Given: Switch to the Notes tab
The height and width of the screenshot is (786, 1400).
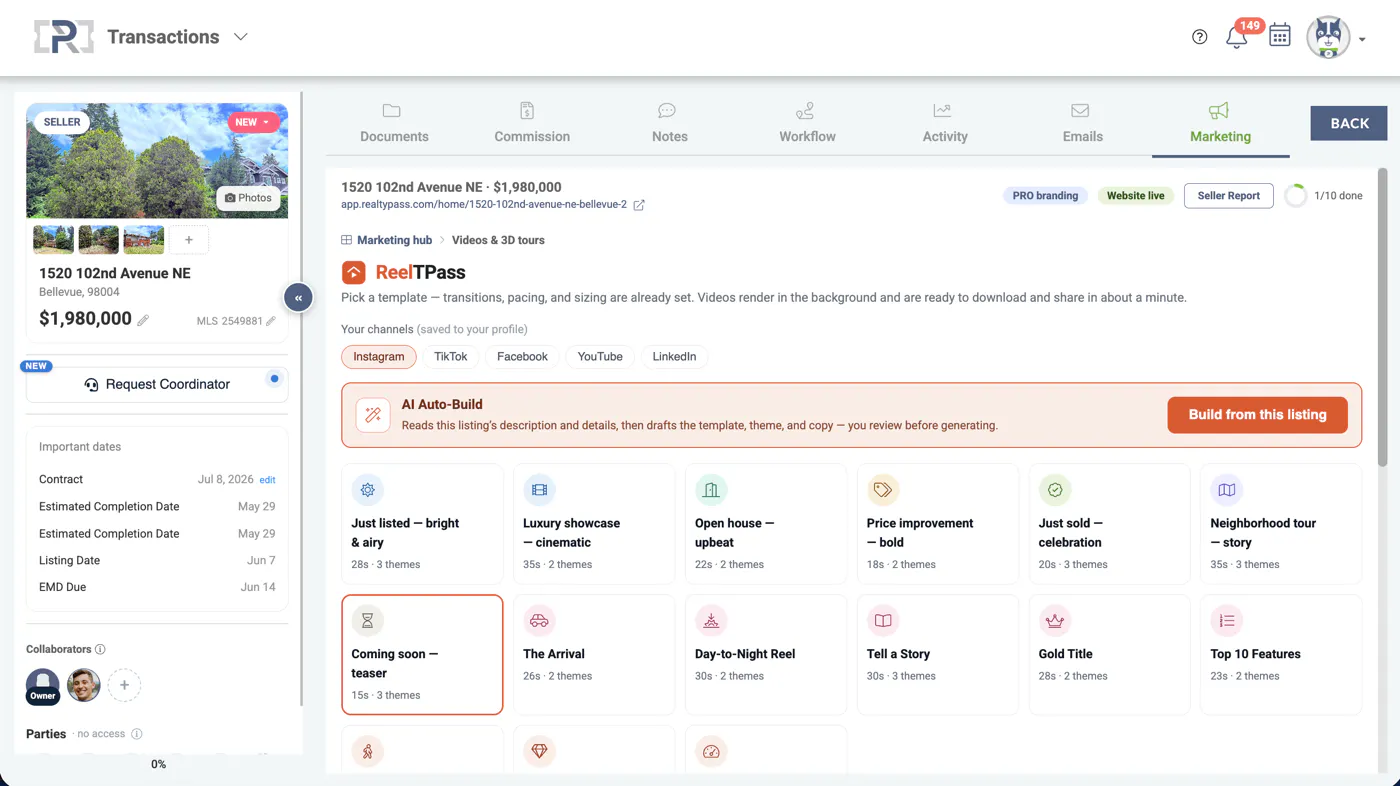Looking at the screenshot, I should pyautogui.click(x=669, y=123).
